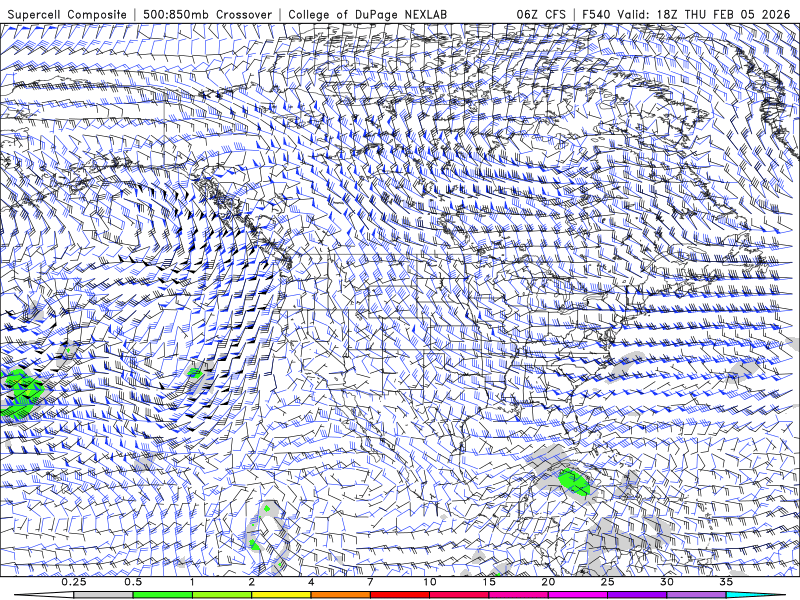Pick the bright green color bar segment

(x=163, y=595)
